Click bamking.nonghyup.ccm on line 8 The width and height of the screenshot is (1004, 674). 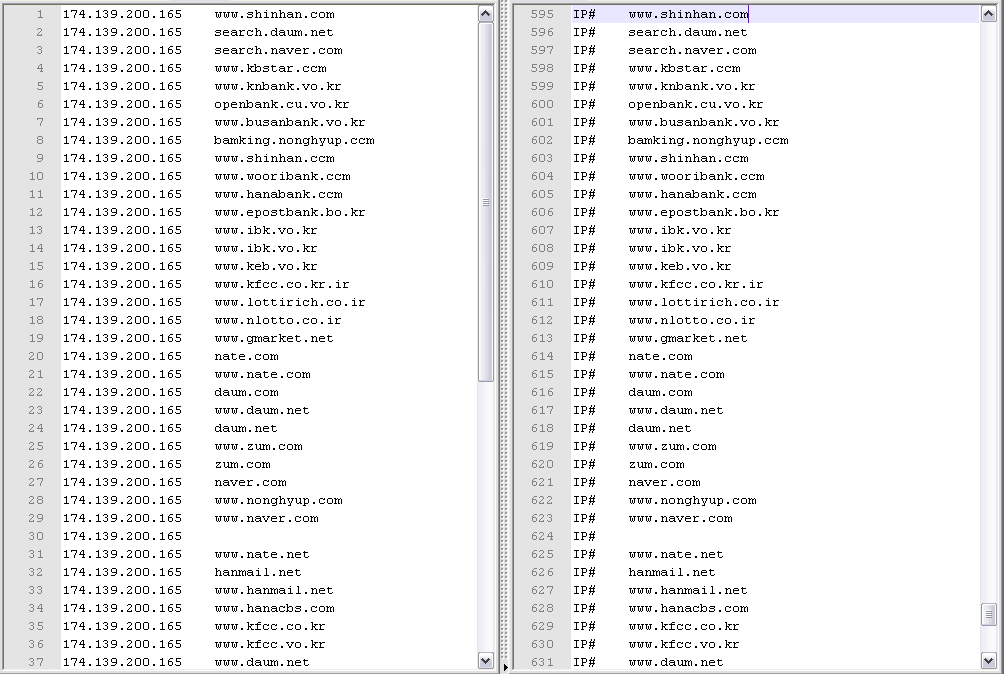point(294,140)
